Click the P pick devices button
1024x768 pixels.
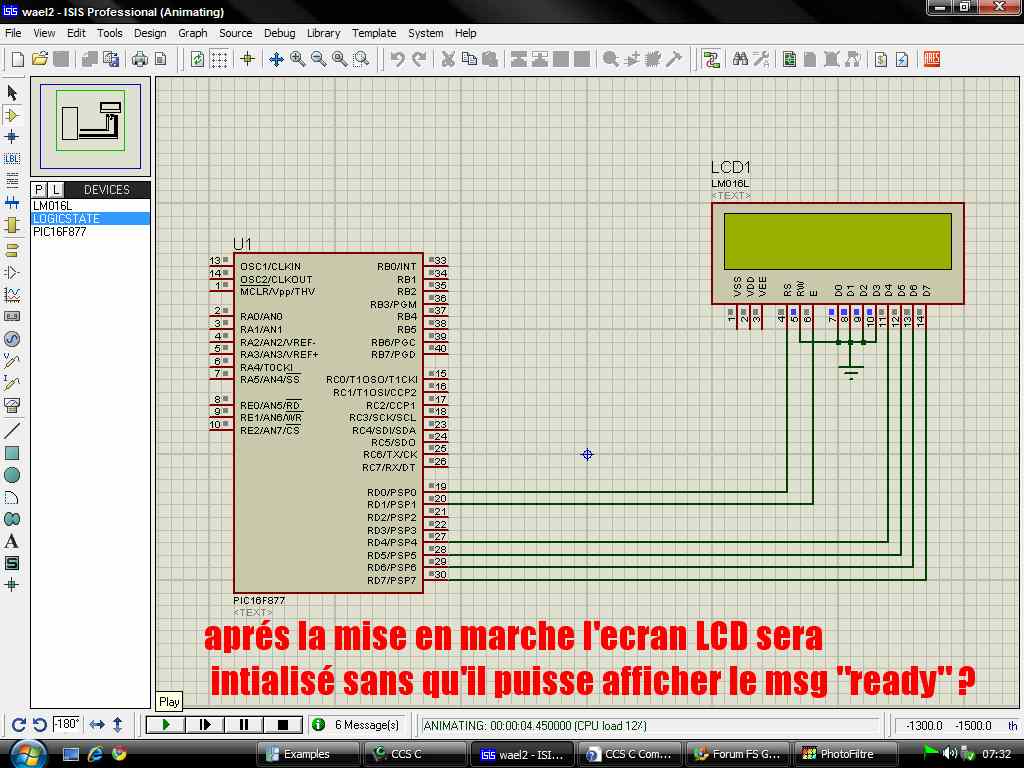point(39,189)
